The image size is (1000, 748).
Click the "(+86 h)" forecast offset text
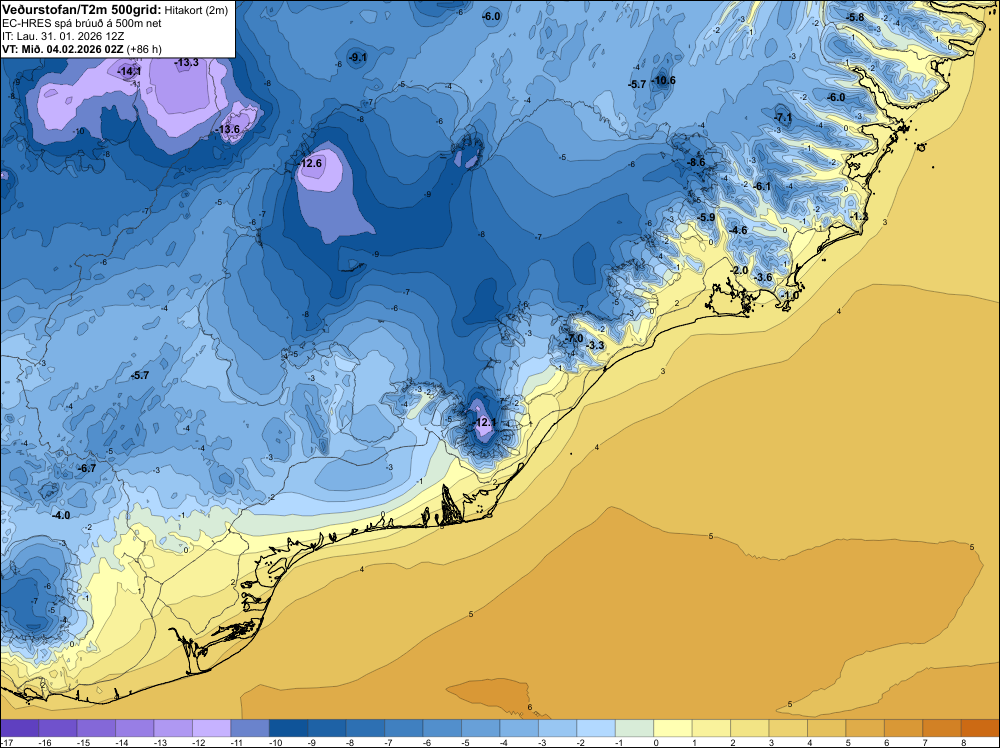(144, 49)
